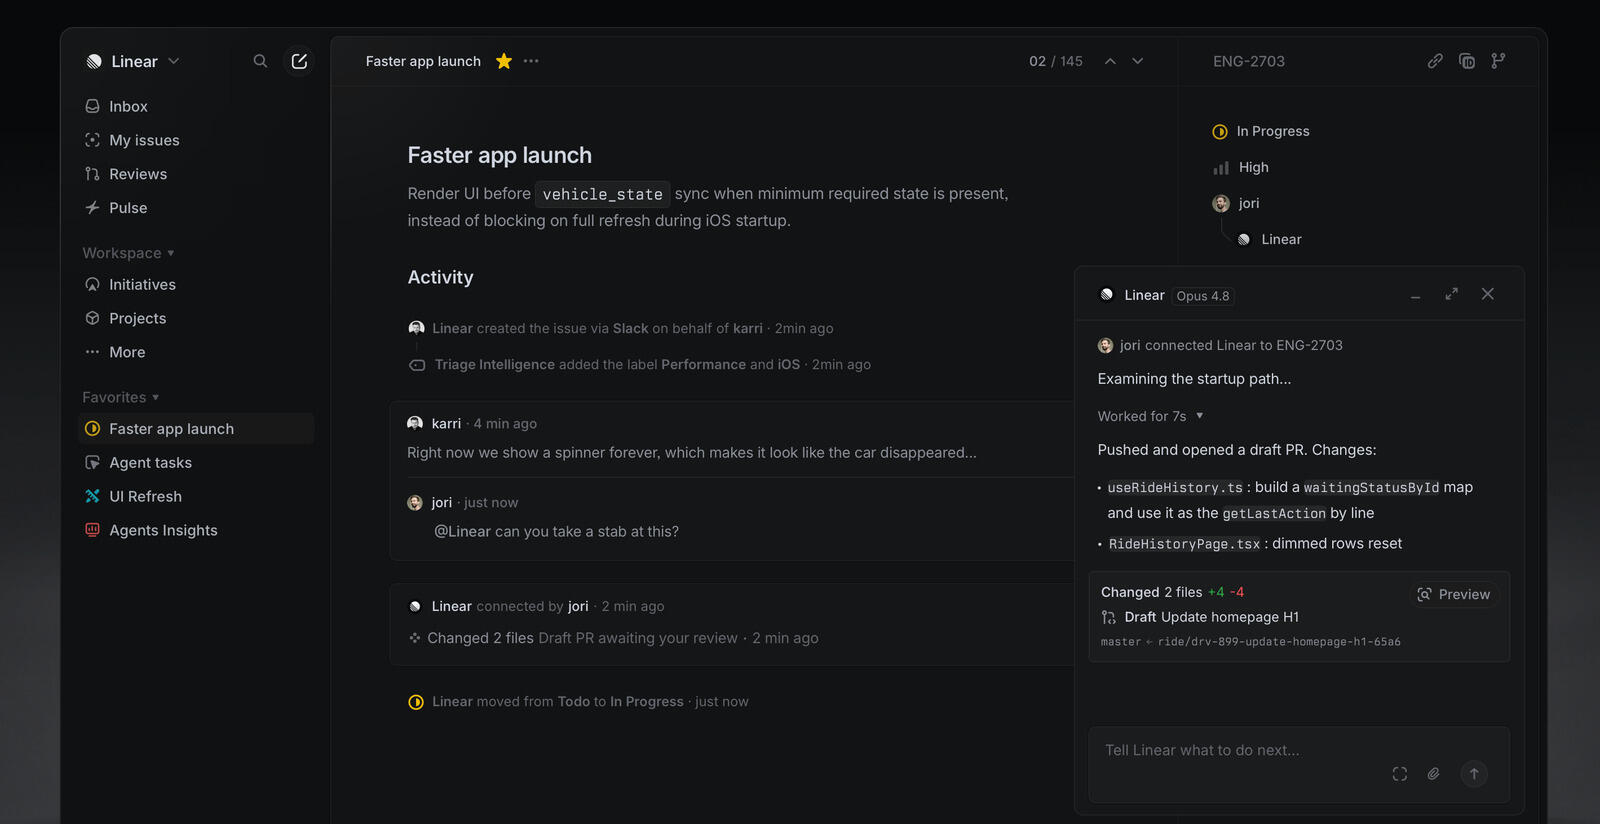The height and width of the screenshot is (824, 1600).
Task: Click the Faster app launch issue heading
Action: pos(499,155)
